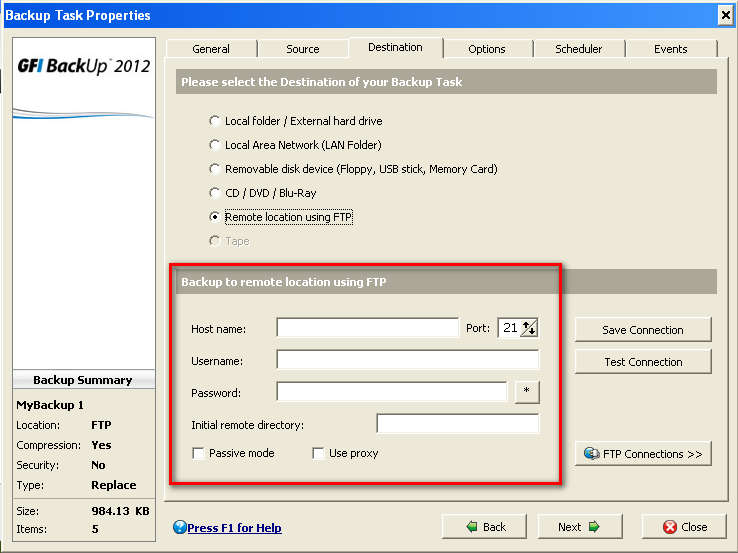
Task: Select Removable disk device option
Action: [x=214, y=169]
